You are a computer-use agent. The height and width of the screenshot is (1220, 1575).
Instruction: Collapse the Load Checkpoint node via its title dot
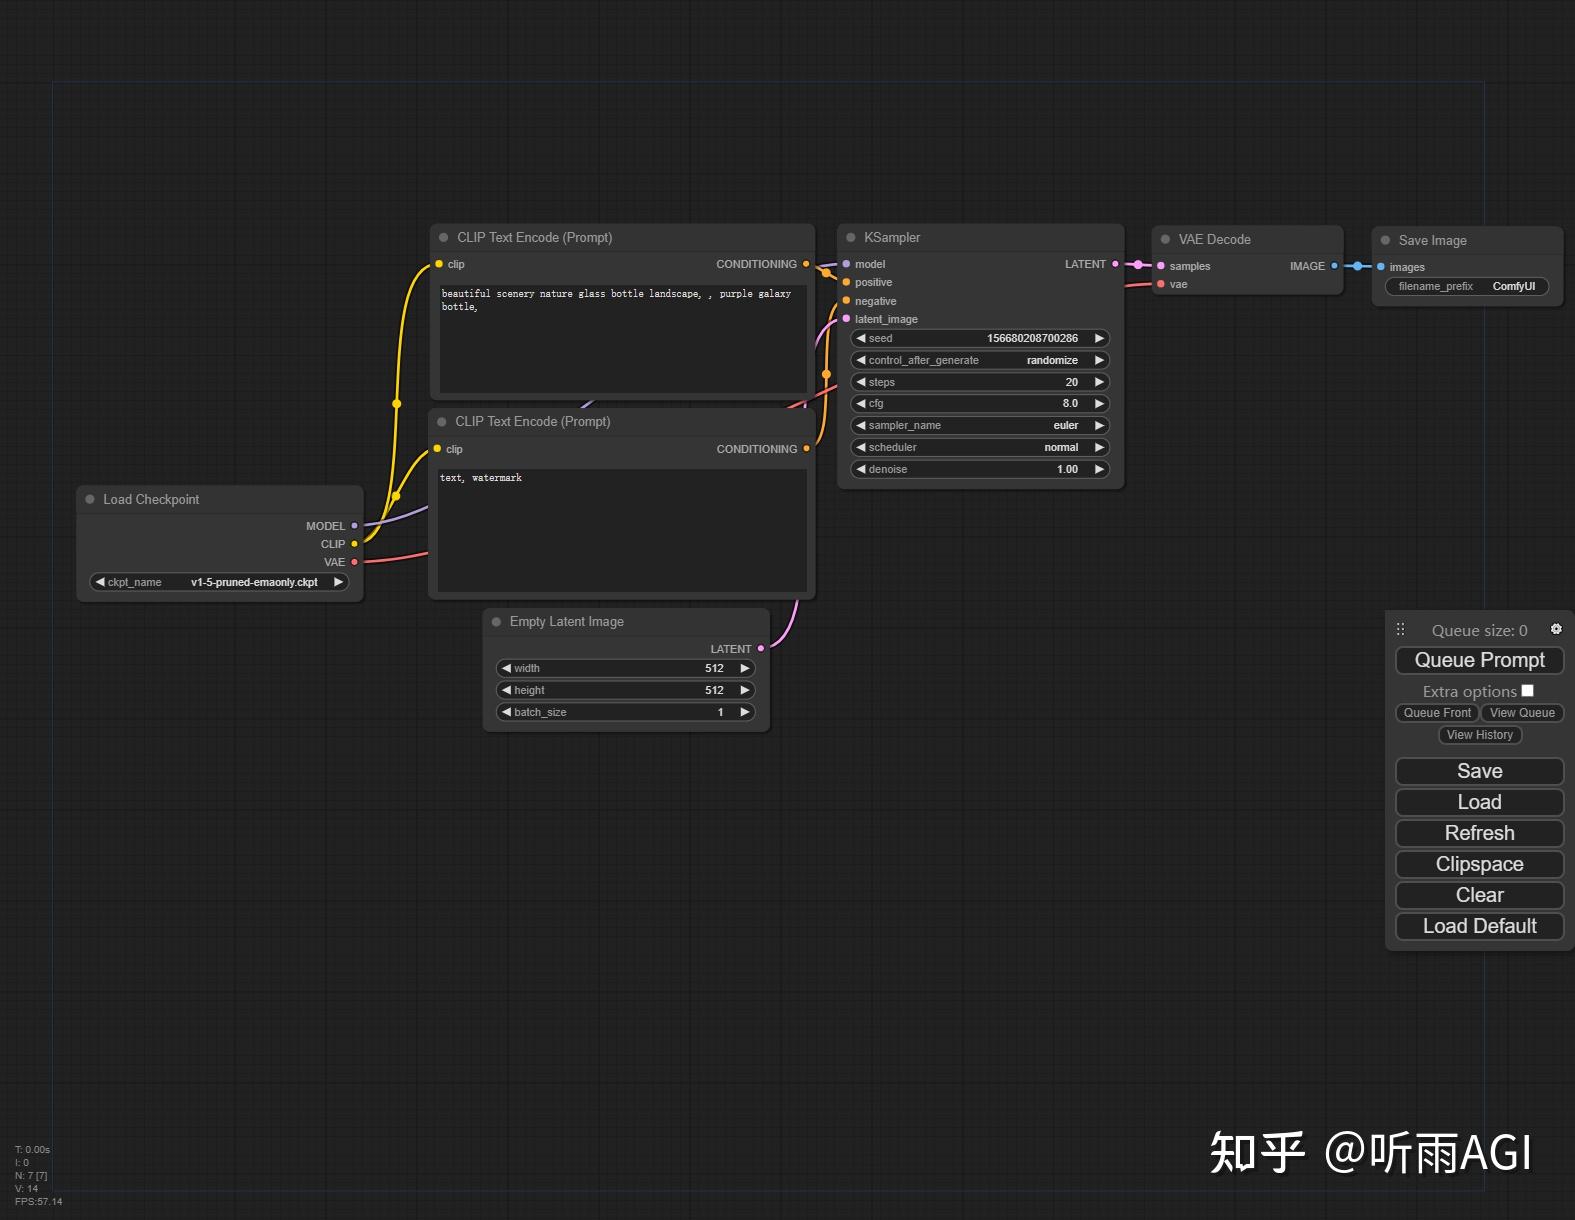coord(90,499)
